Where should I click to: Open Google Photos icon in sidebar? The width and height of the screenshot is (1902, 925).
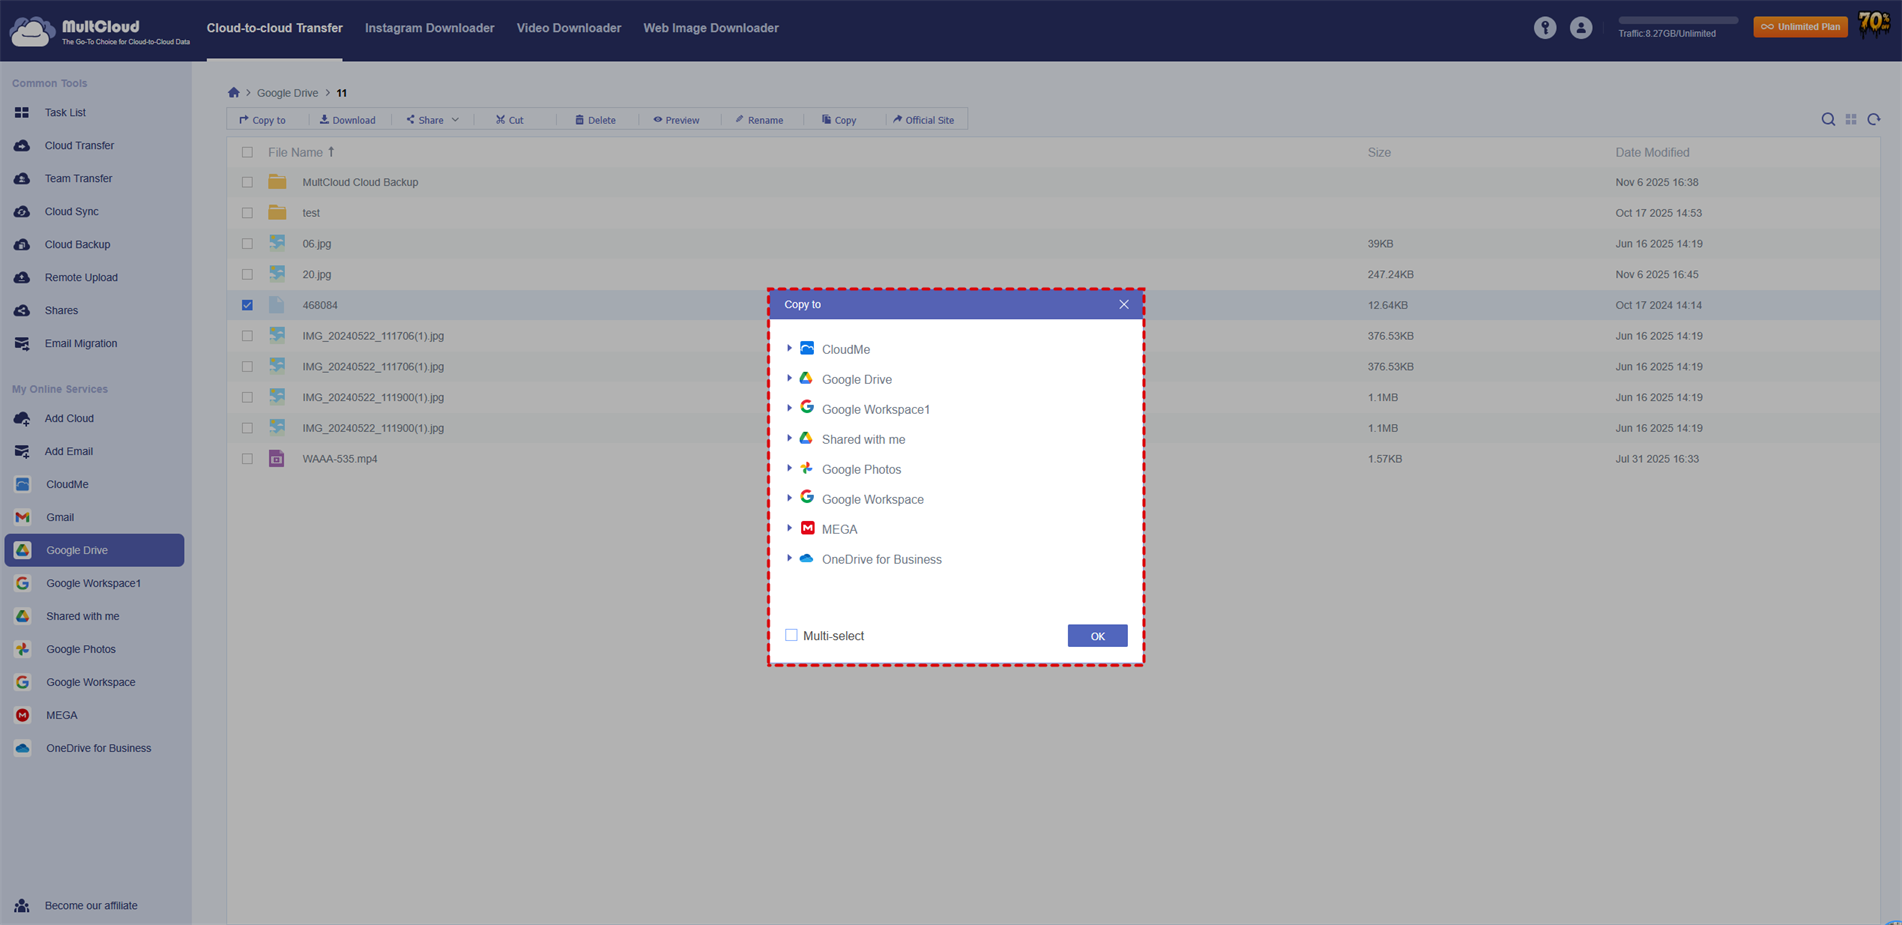(x=23, y=650)
